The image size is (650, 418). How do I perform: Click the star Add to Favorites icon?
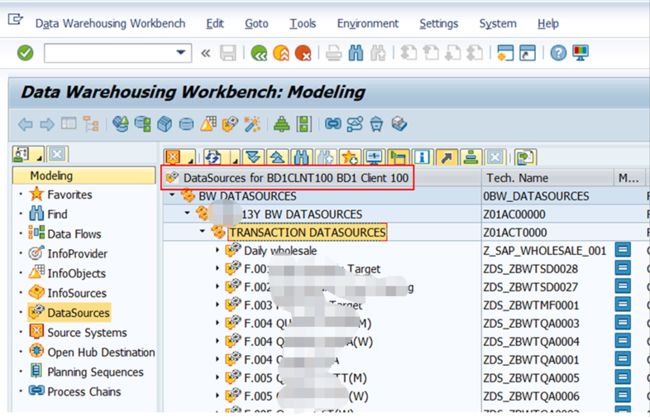(x=350, y=157)
